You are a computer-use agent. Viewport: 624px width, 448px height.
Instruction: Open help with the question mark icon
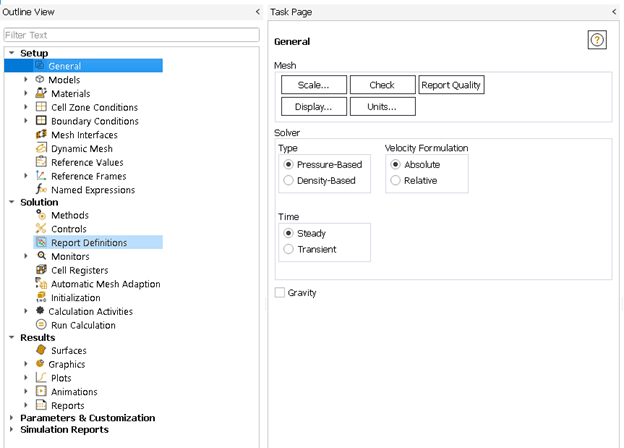pyautogui.click(x=597, y=40)
